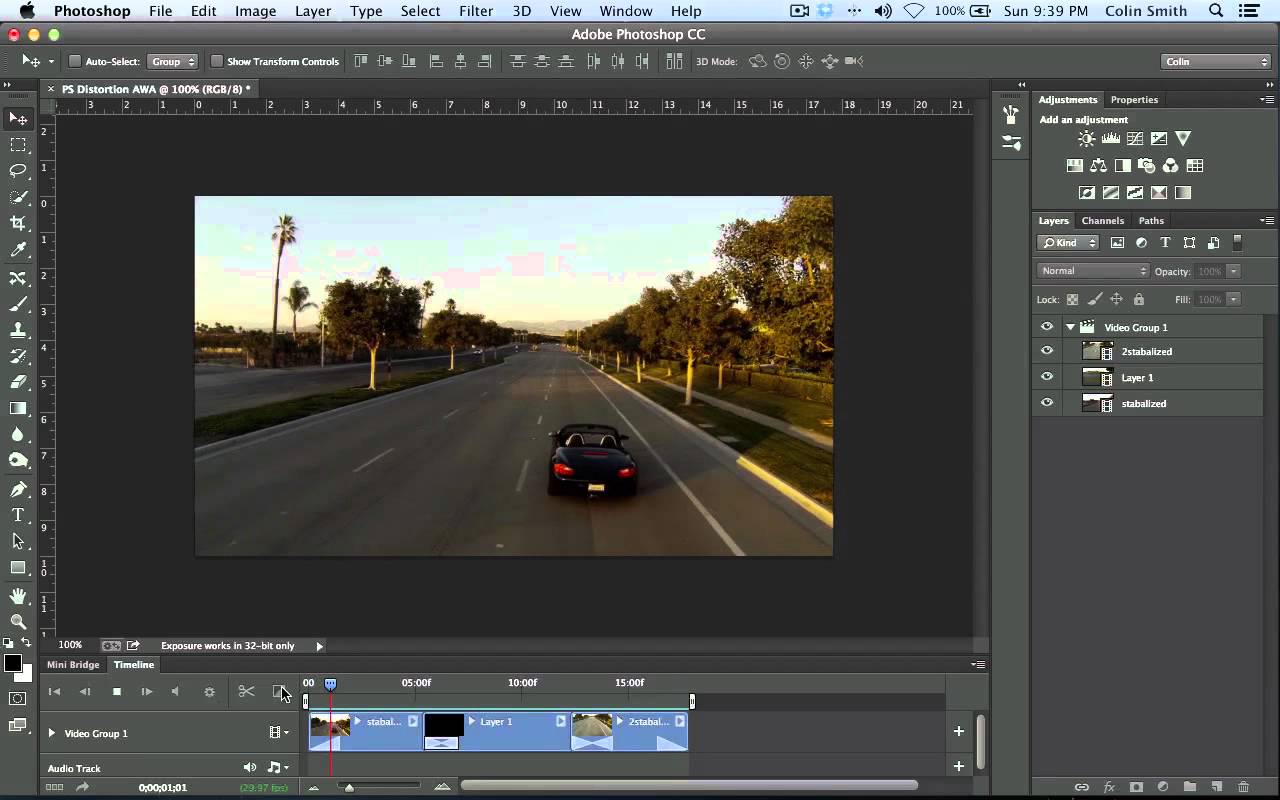Image resolution: width=1280 pixels, height=800 pixels.
Task: Open the Filter menu
Action: [475, 11]
